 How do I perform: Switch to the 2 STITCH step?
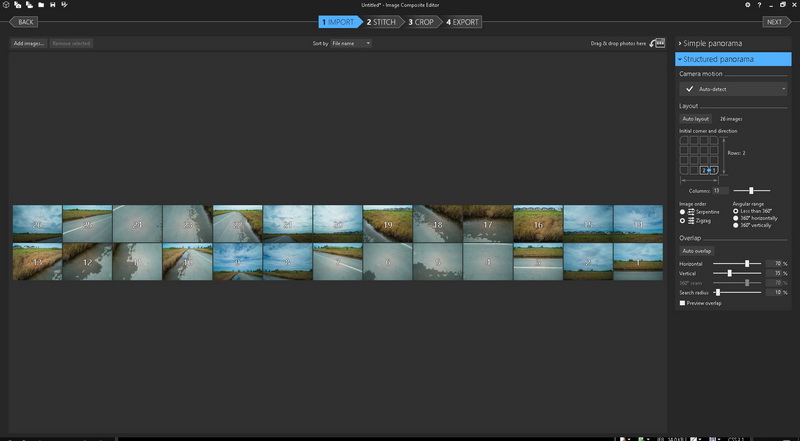pyautogui.click(x=382, y=21)
